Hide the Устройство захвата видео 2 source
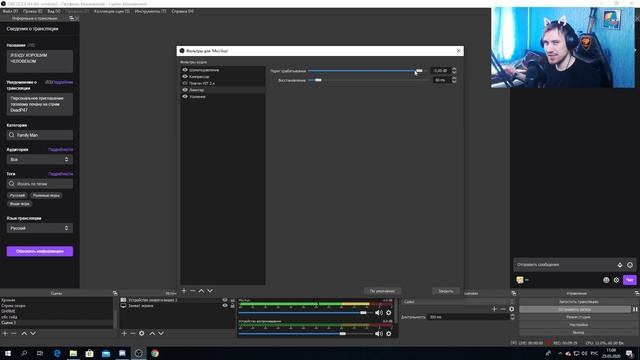Viewport: 640px width, 360px height. point(225,300)
